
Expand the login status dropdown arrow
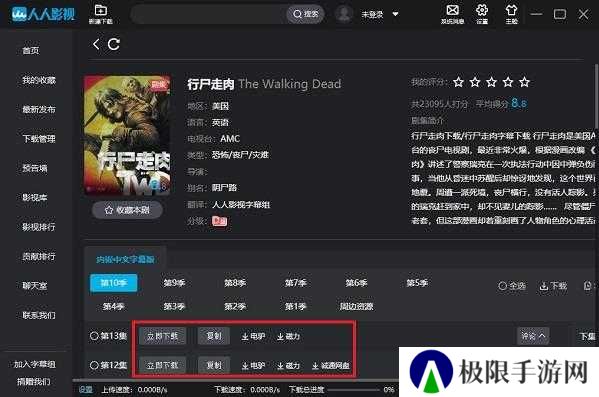tap(395, 15)
